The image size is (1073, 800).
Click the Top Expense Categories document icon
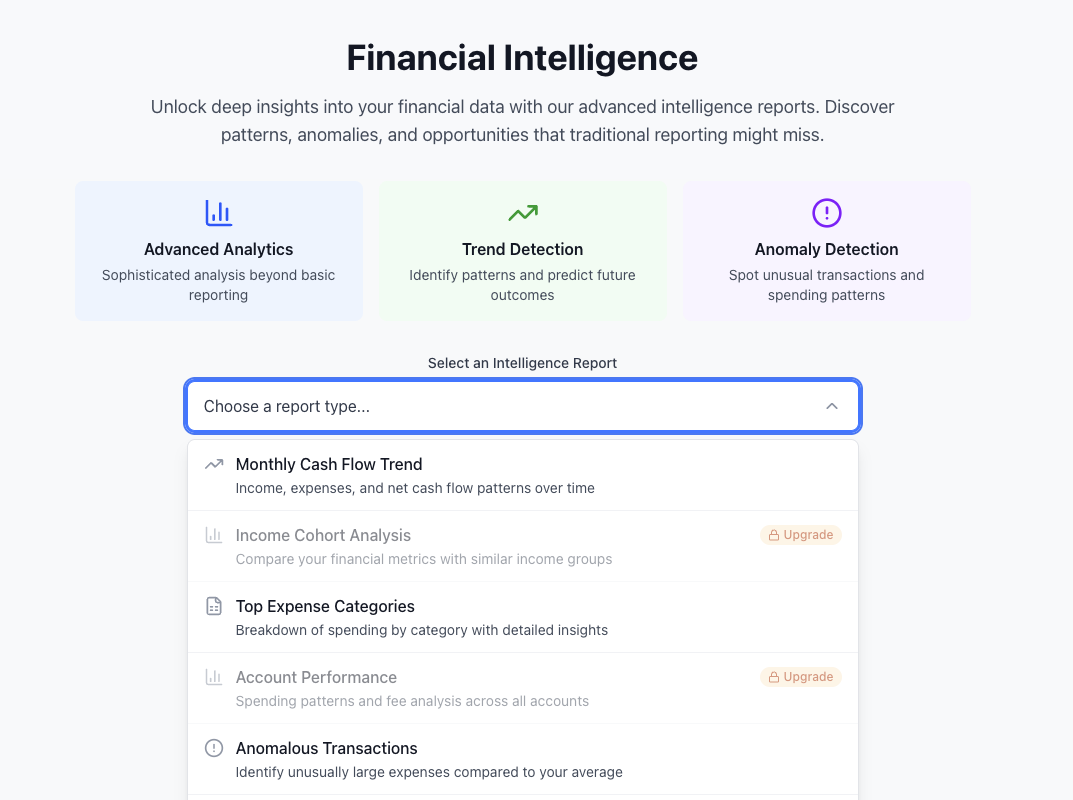pos(213,606)
